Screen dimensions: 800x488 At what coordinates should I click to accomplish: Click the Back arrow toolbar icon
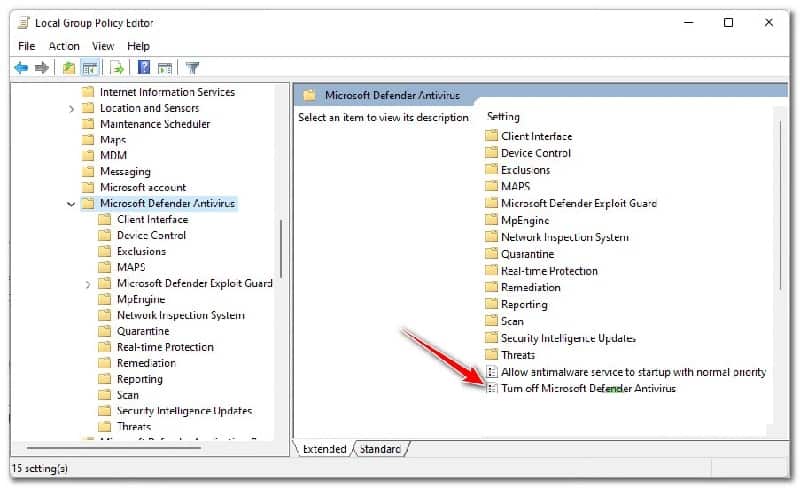pyautogui.click(x=21, y=67)
